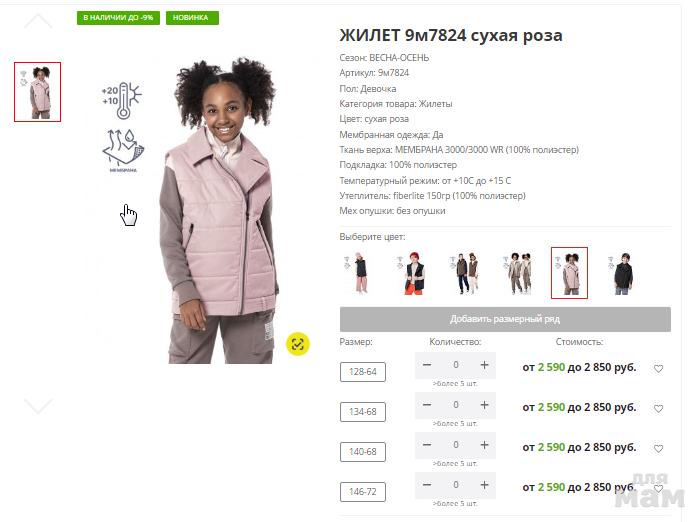Click quantity field for size 140-68
This screenshot has height=522, width=700.
pyautogui.click(x=455, y=445)
